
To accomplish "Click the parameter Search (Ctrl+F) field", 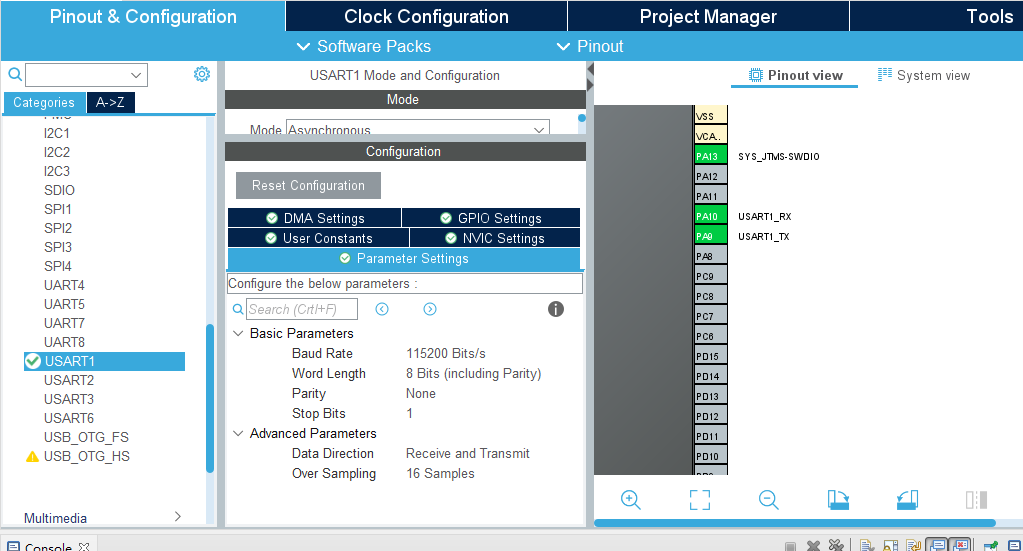I will [301, 309].
